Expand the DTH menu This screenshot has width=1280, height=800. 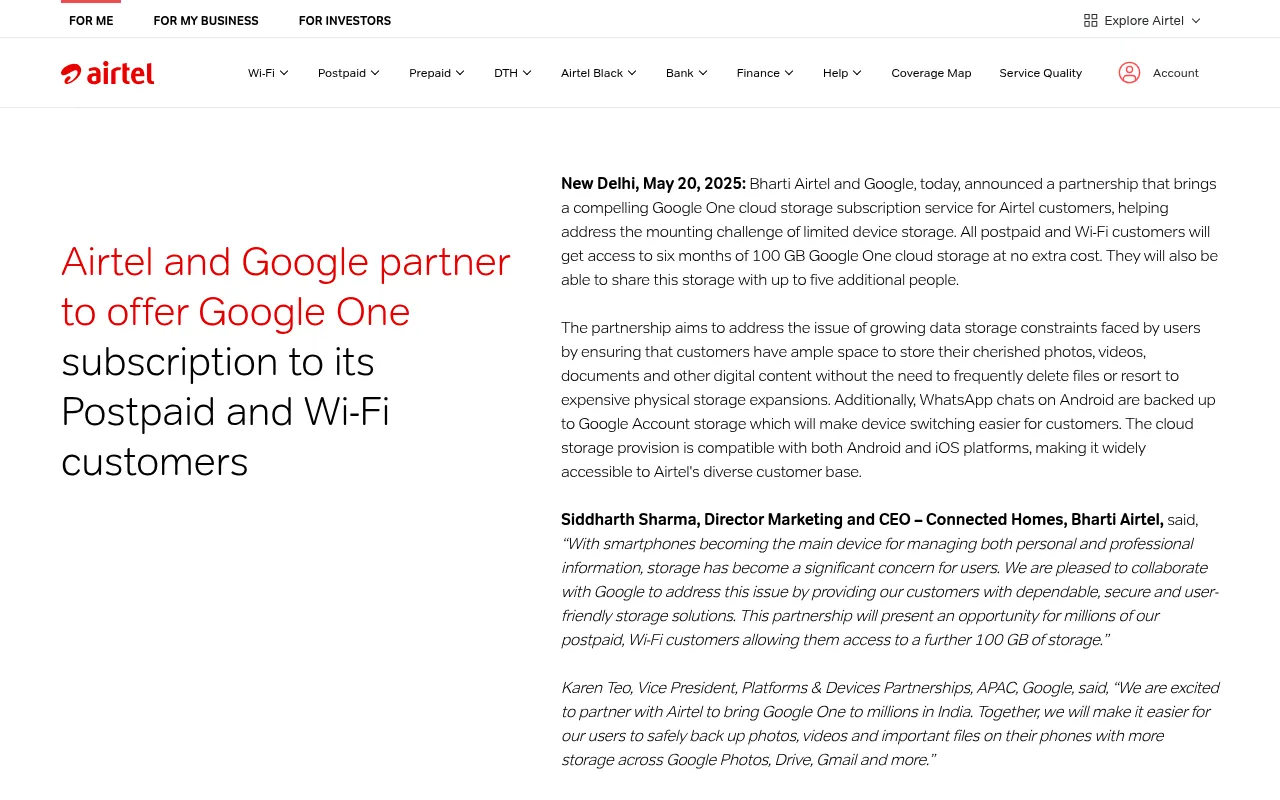[x=513, y=73]
